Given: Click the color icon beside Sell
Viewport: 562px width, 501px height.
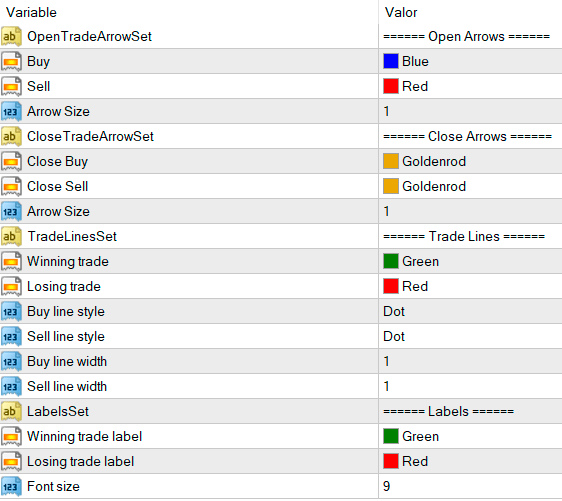Looking at the screenshot, I should pyautogui.click(x=11, y=86).
